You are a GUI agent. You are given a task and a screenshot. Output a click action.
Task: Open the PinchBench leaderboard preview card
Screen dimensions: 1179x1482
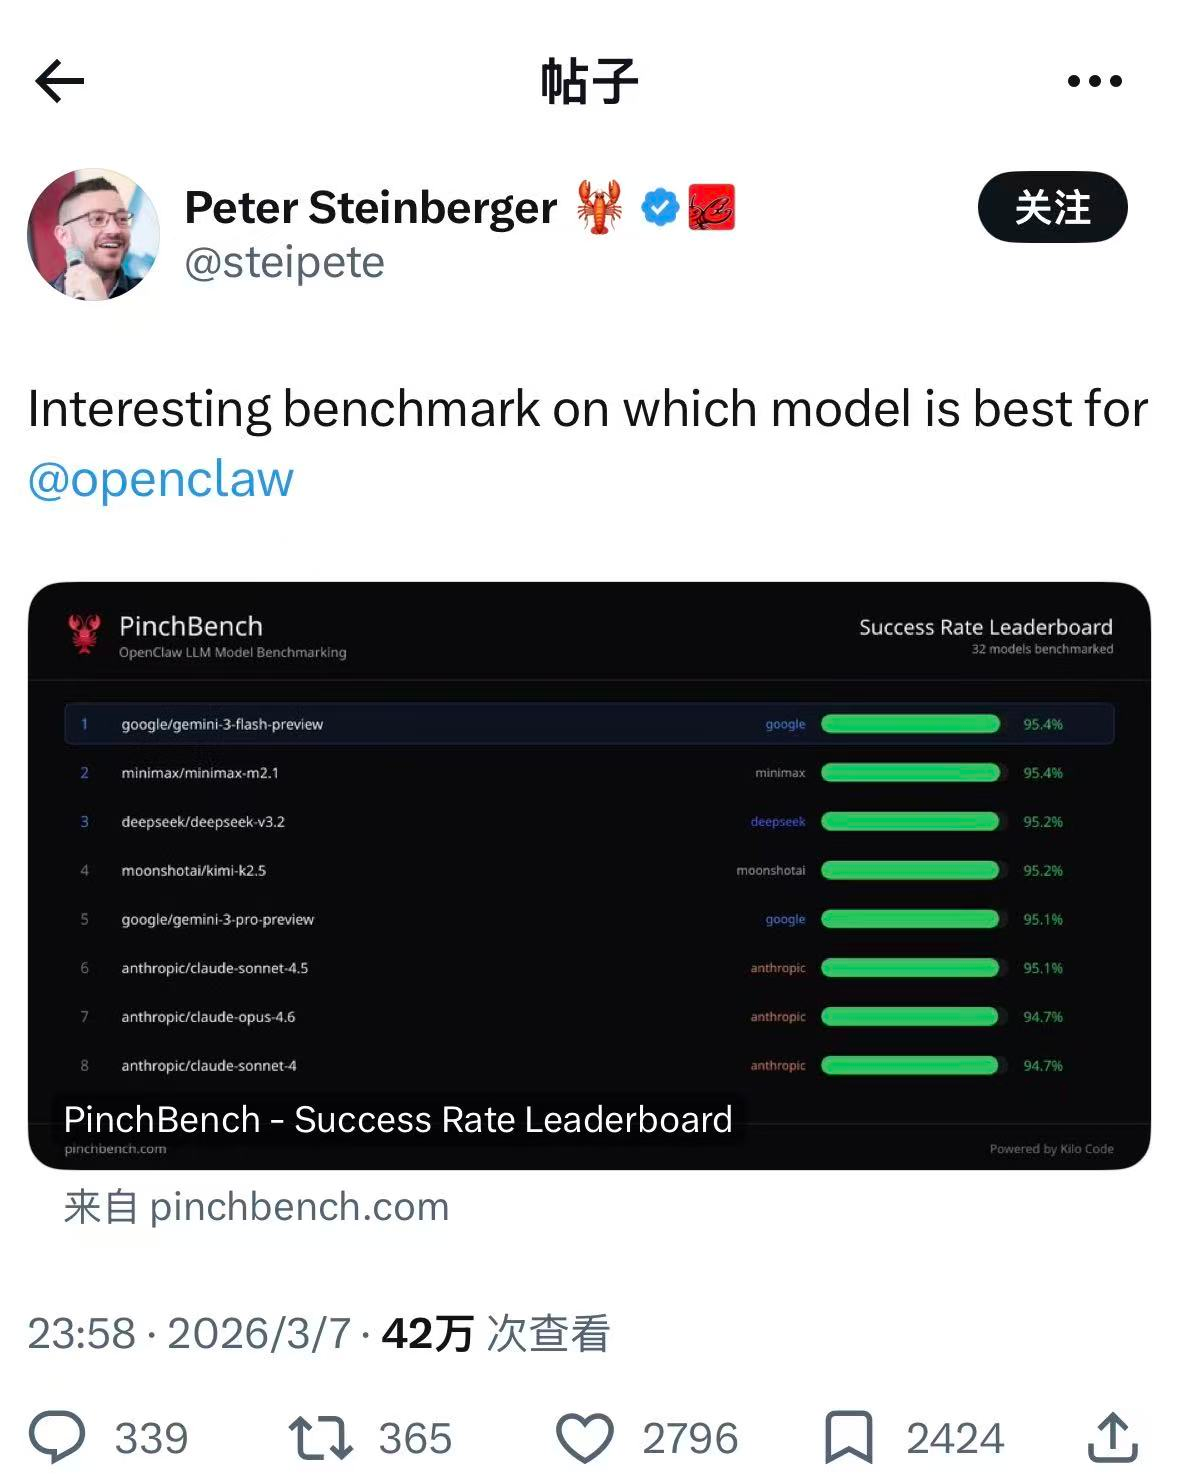coord(589,875)
